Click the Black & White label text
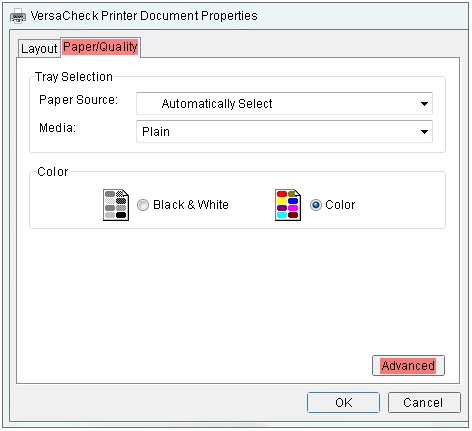 (x=191, y=205)
